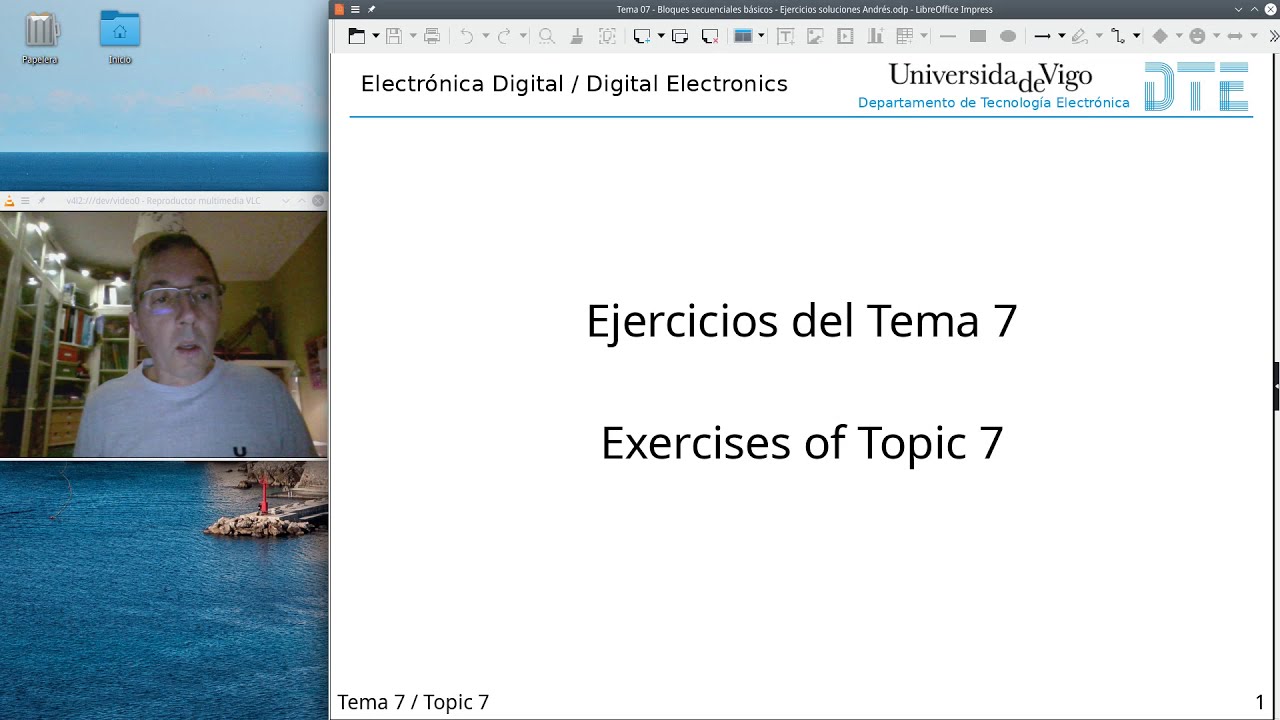Click the slide number 1 in footer
This screenshot has height=720, width=1280.
click(x=1260, y=702)
